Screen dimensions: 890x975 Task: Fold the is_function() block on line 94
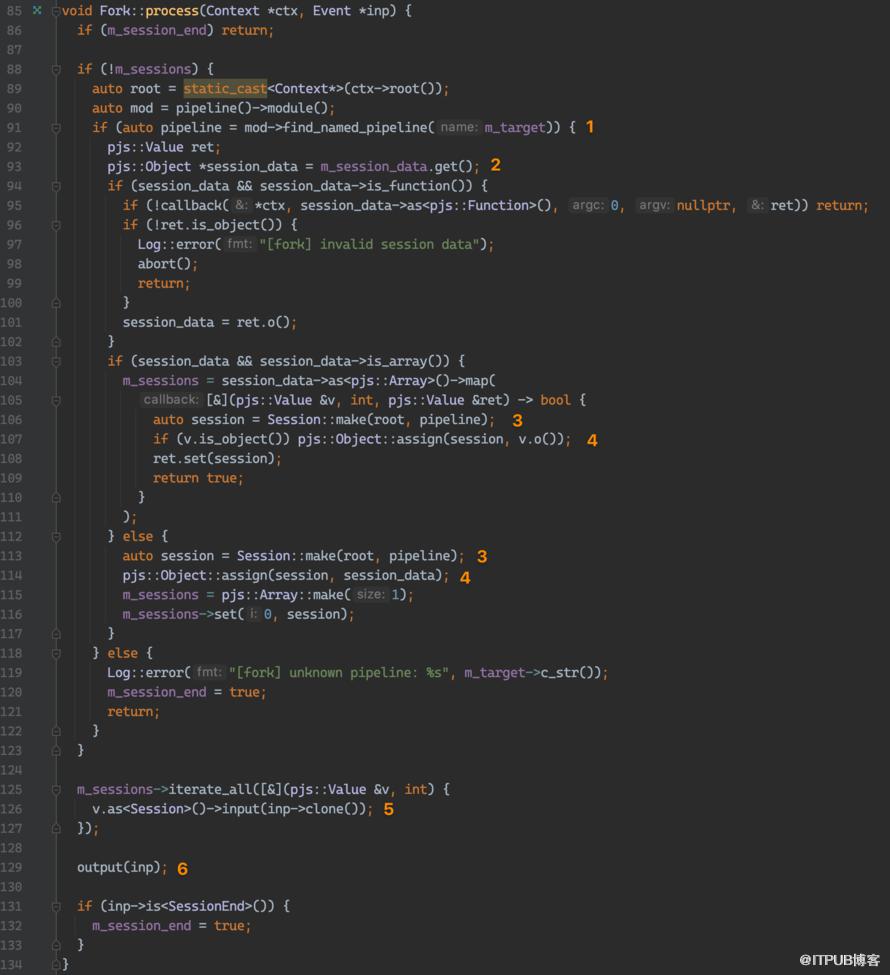coord(56,187)
